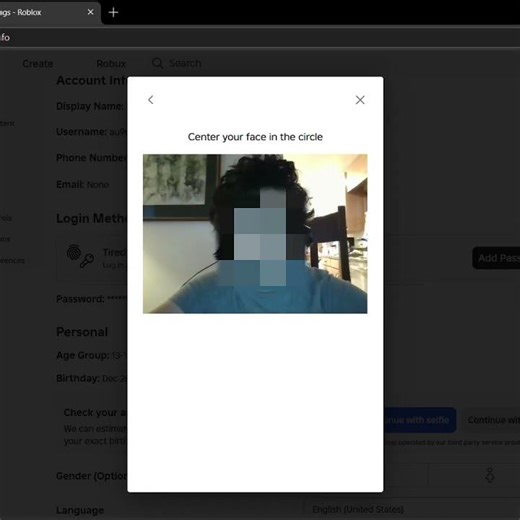The height and width of the screenshot is (520, 520).
Task: Close the face verification modal
Action: click(360, 100)
